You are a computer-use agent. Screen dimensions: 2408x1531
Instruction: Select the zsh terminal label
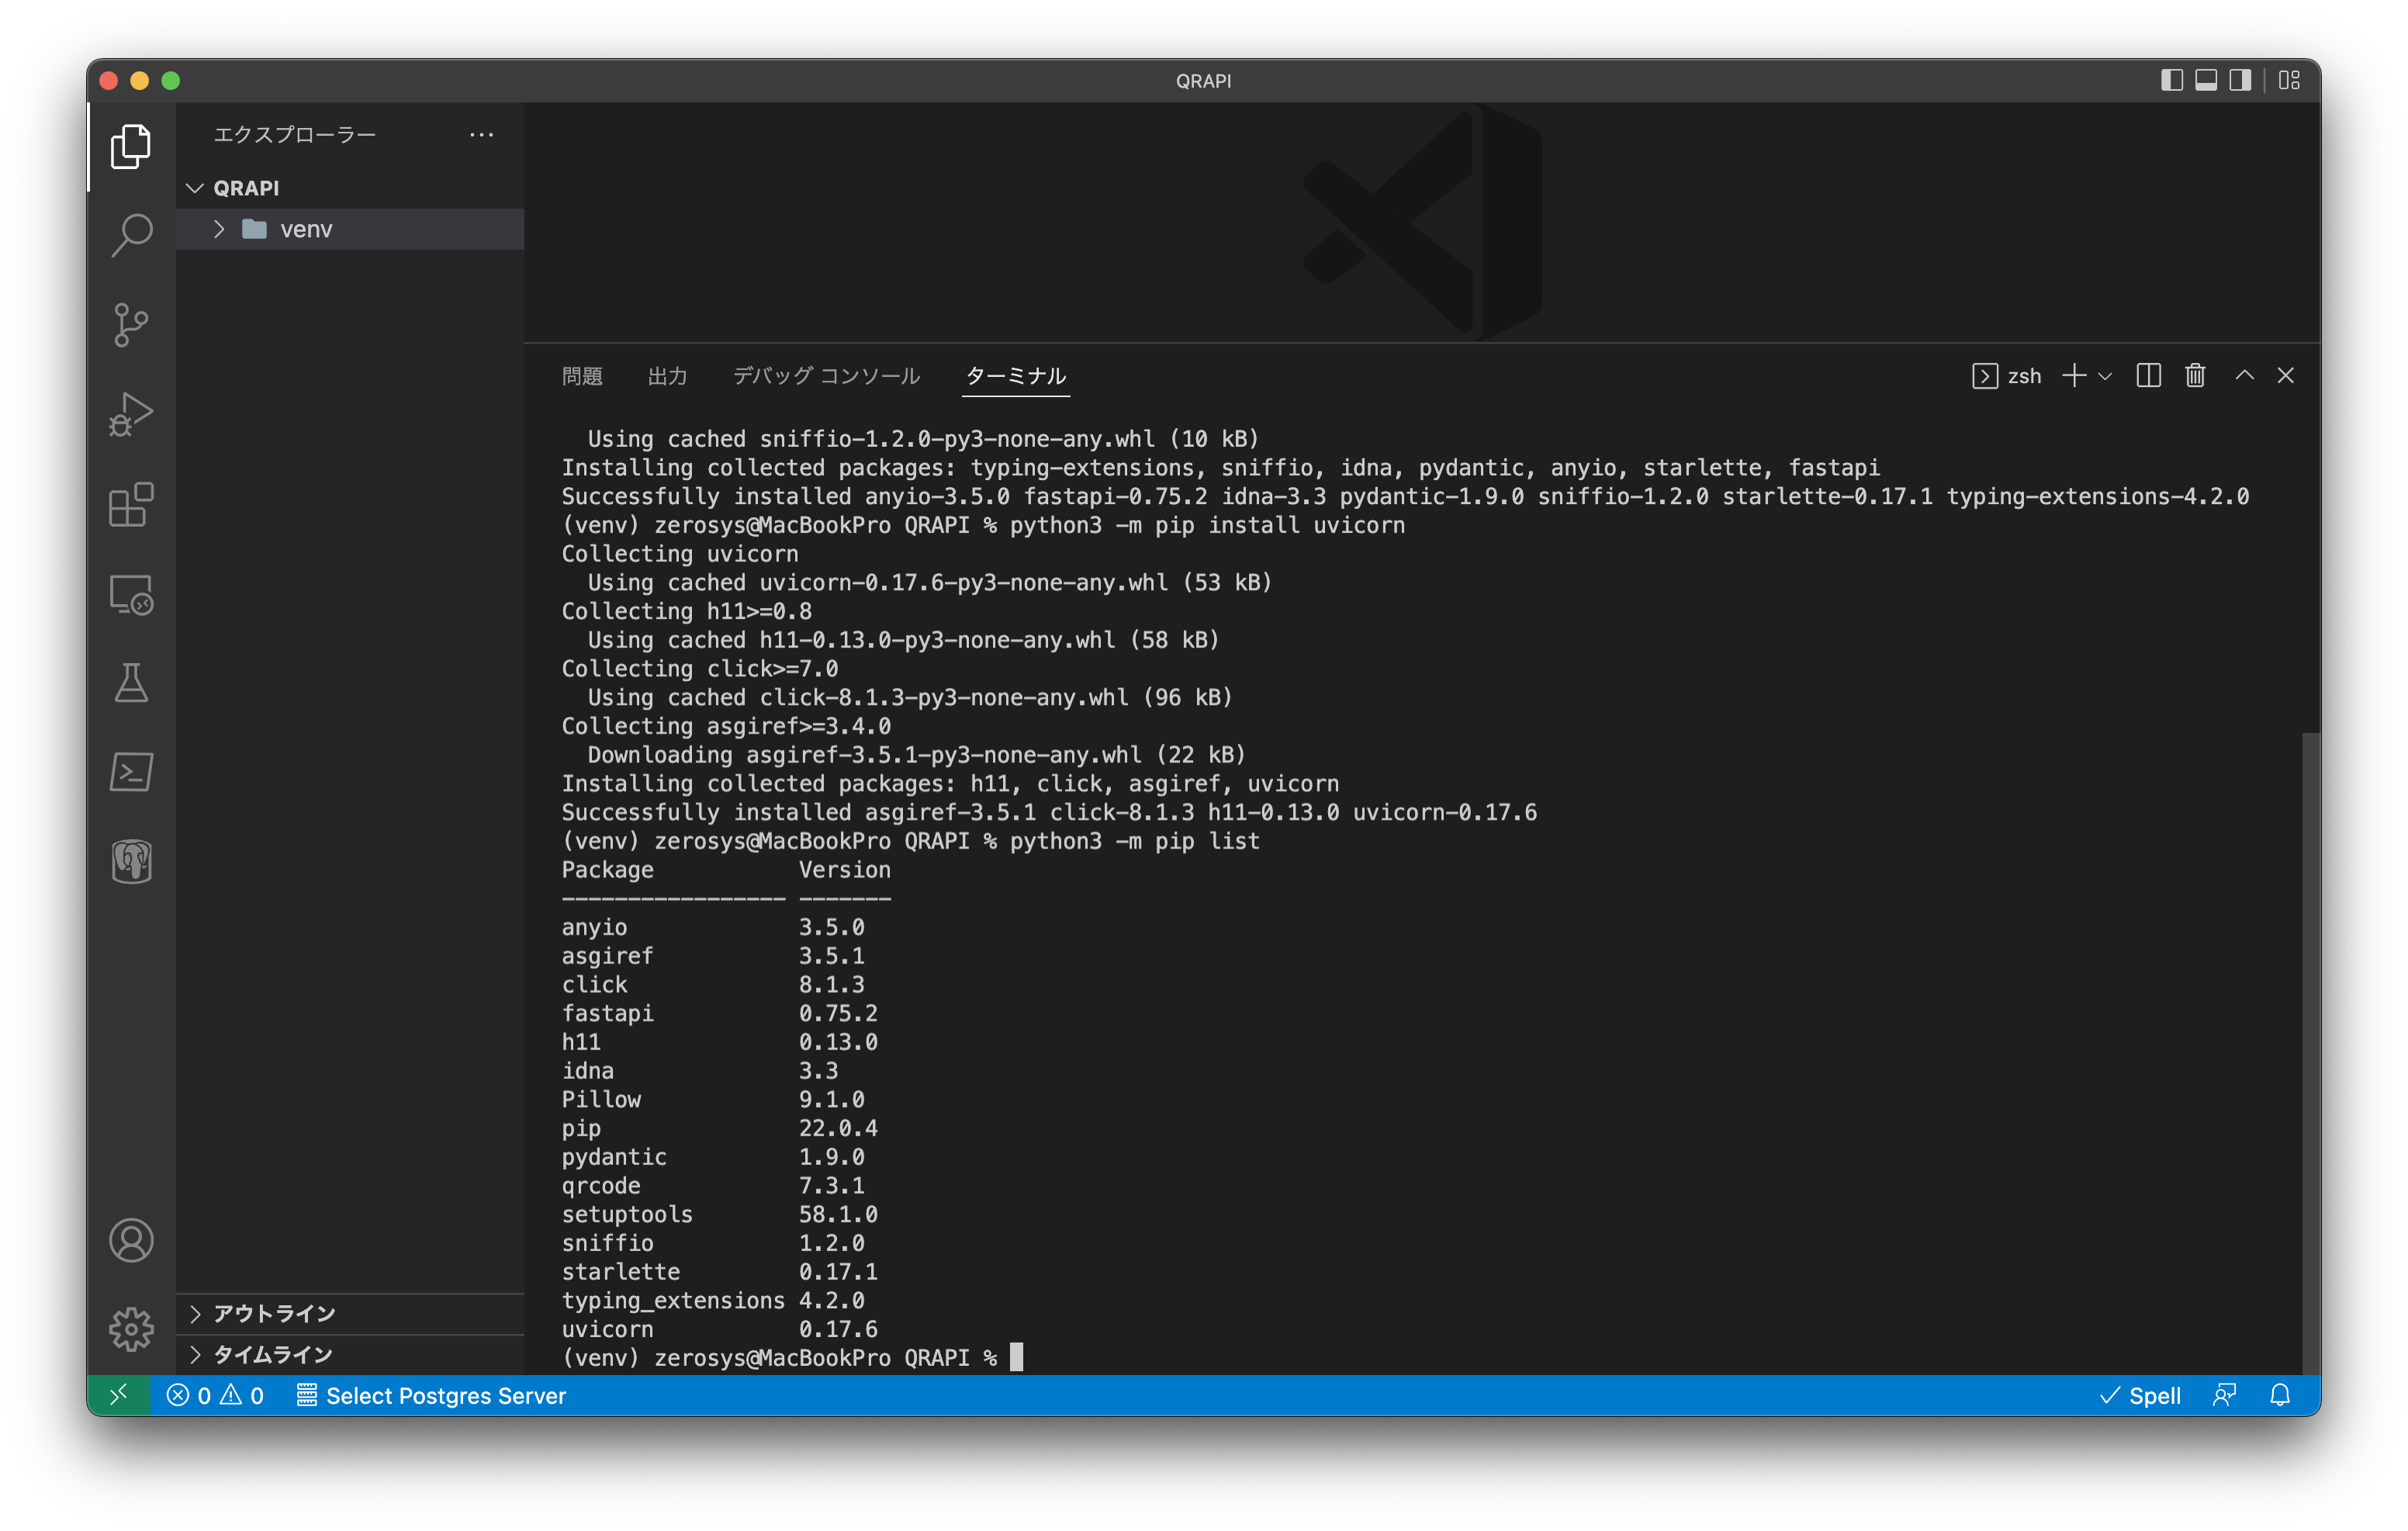[2007, 376]
